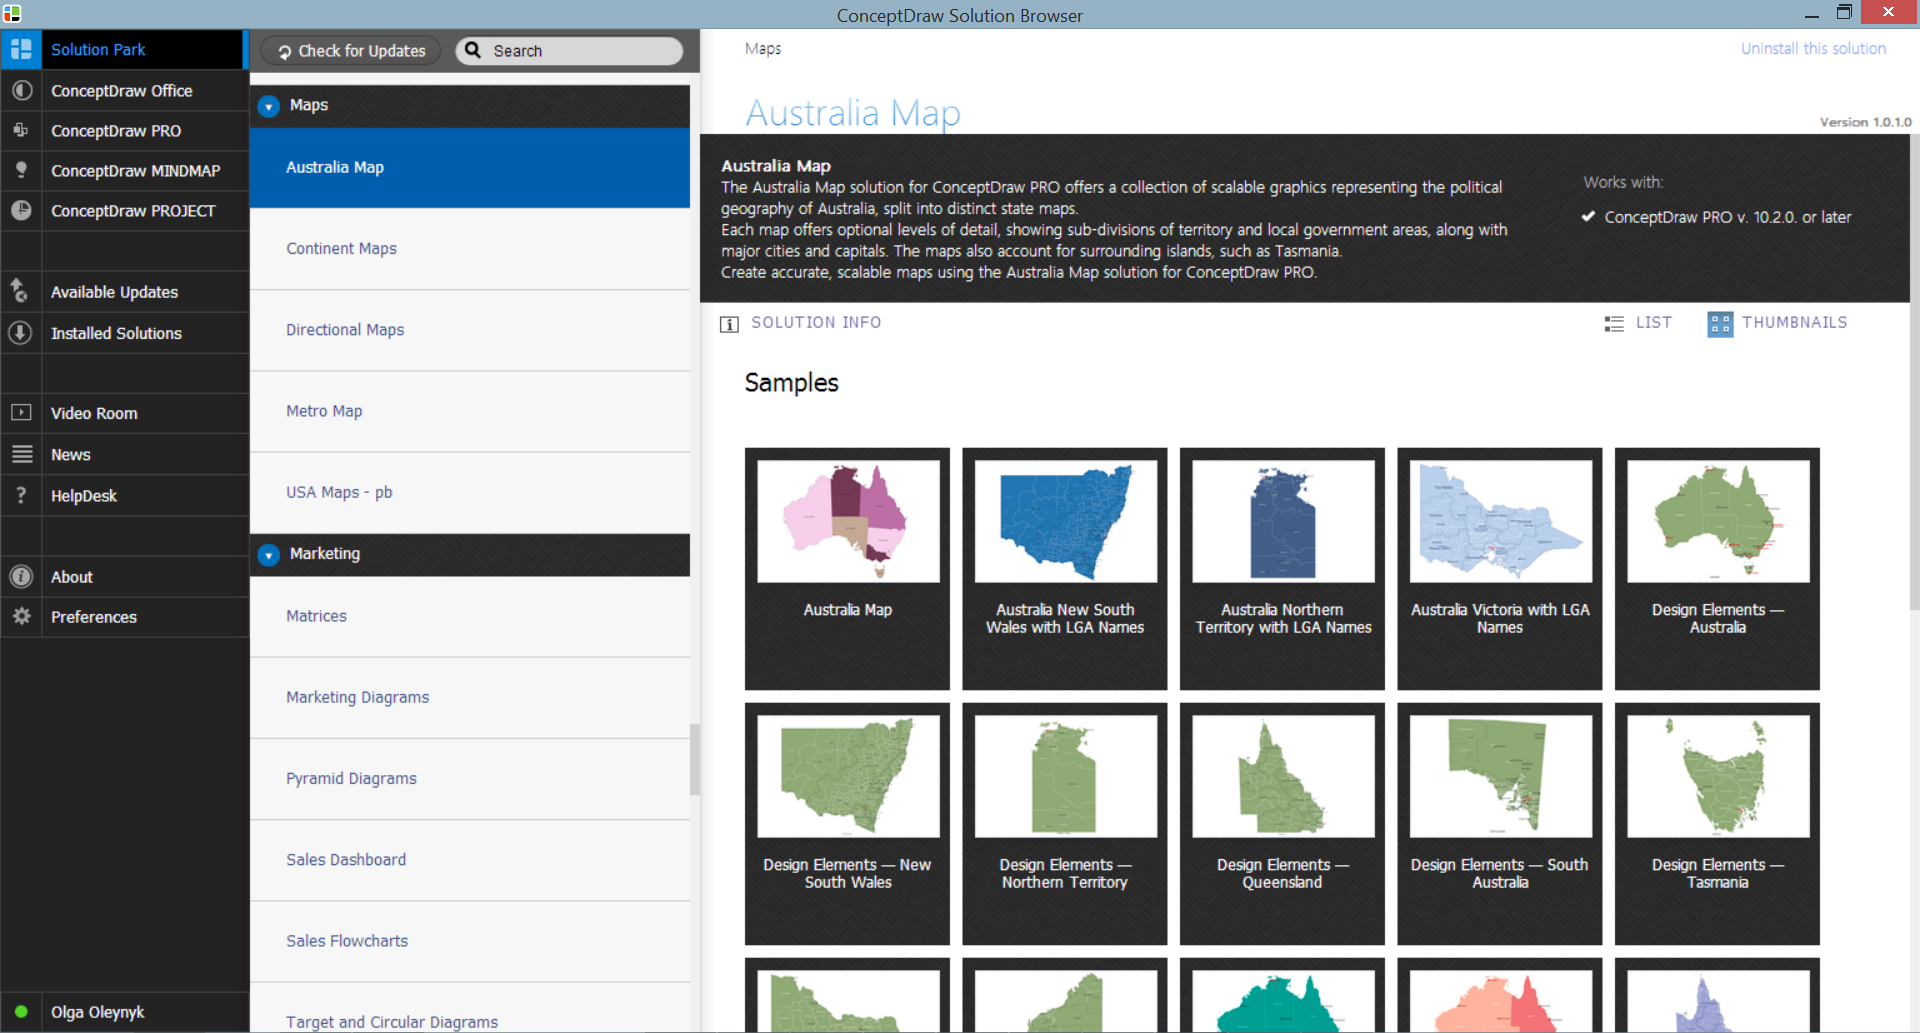Click the refresh icon in Check for Updates
The width and height of the screenshot is (1920, 1033).
coord(285,52)
